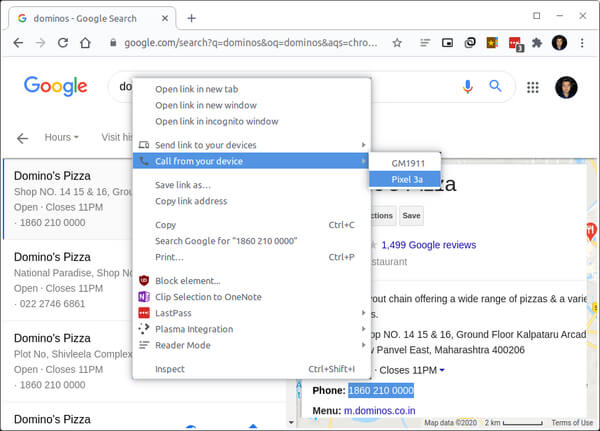Bookmark this page with the star icon
Screen dimensions: 600x431
click(x=397, y=42)
